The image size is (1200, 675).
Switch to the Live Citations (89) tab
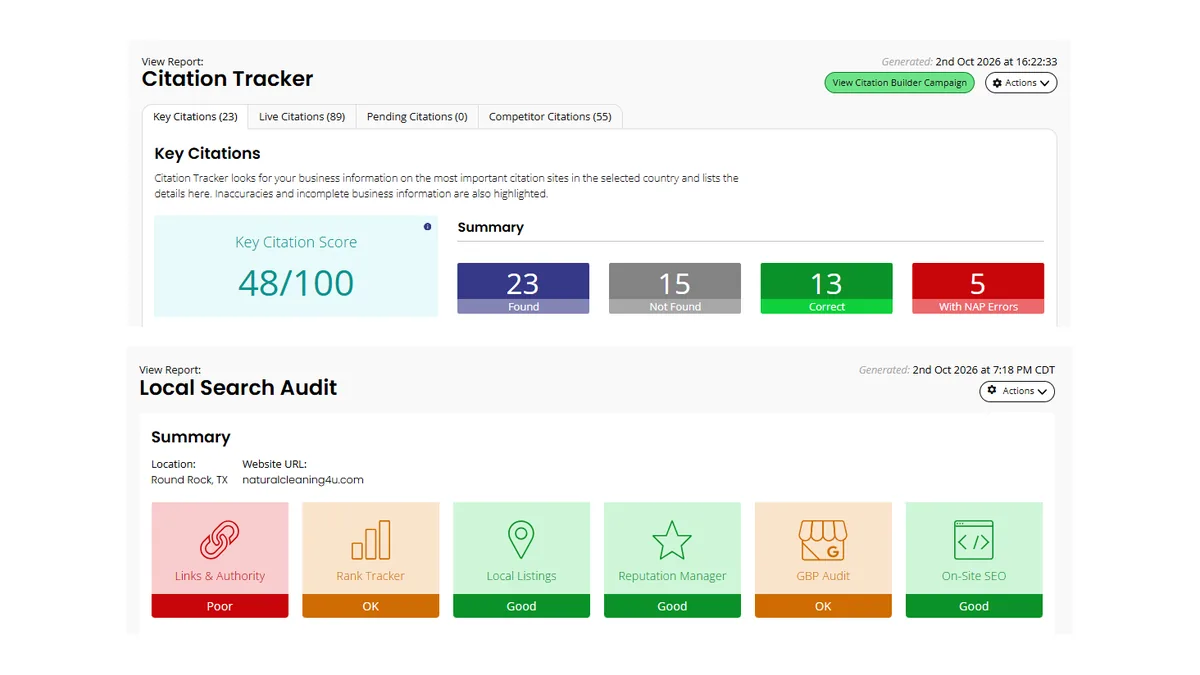[x=302, y=117]
